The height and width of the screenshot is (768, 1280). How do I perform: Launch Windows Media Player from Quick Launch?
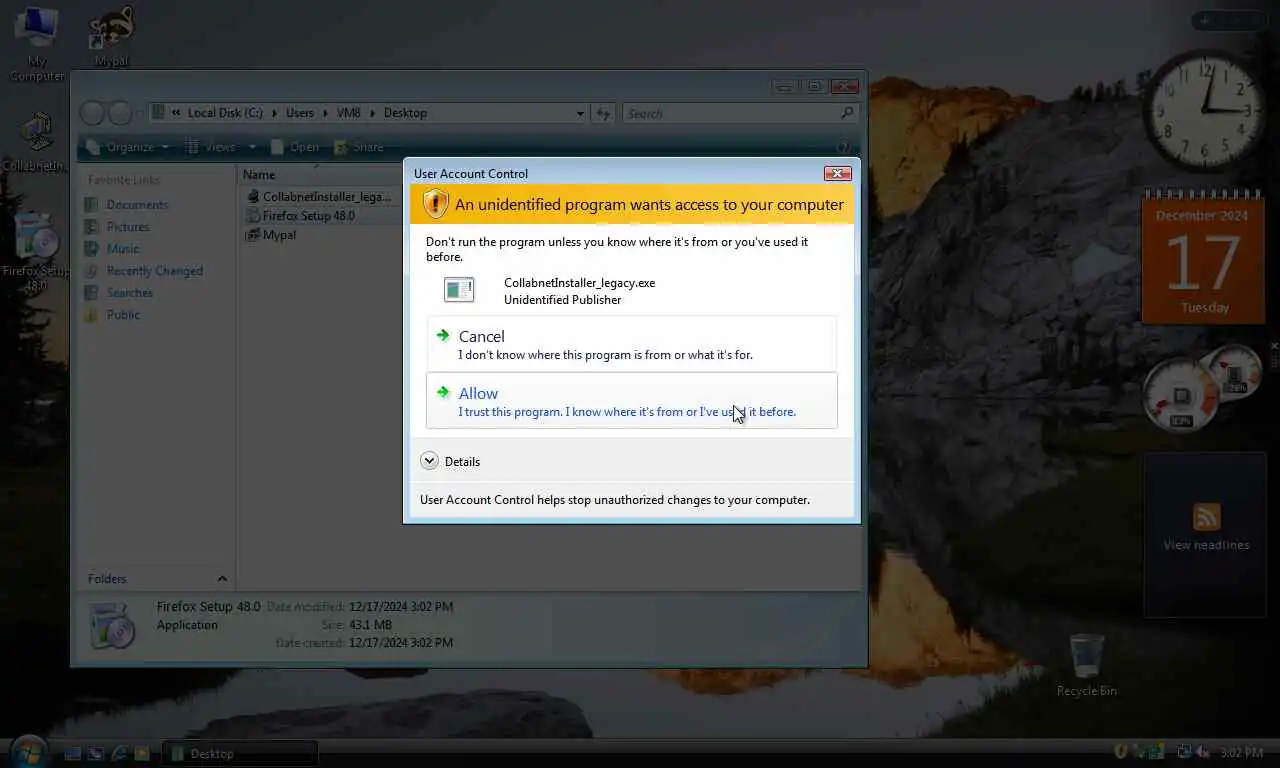142,753
